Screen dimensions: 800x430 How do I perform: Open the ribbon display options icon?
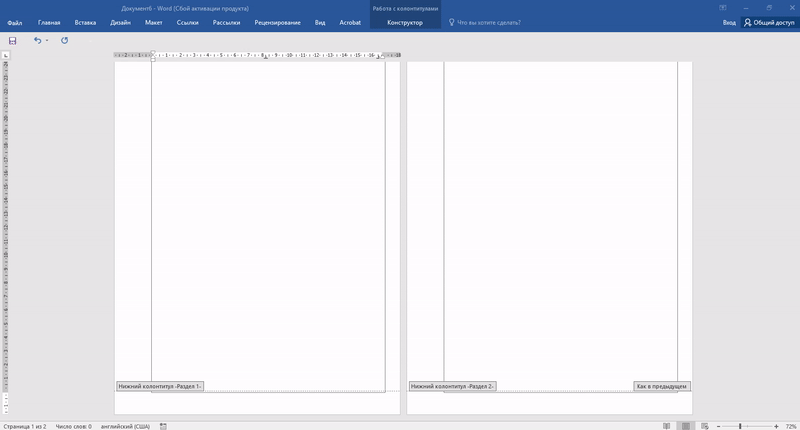[x=722, y=7]
